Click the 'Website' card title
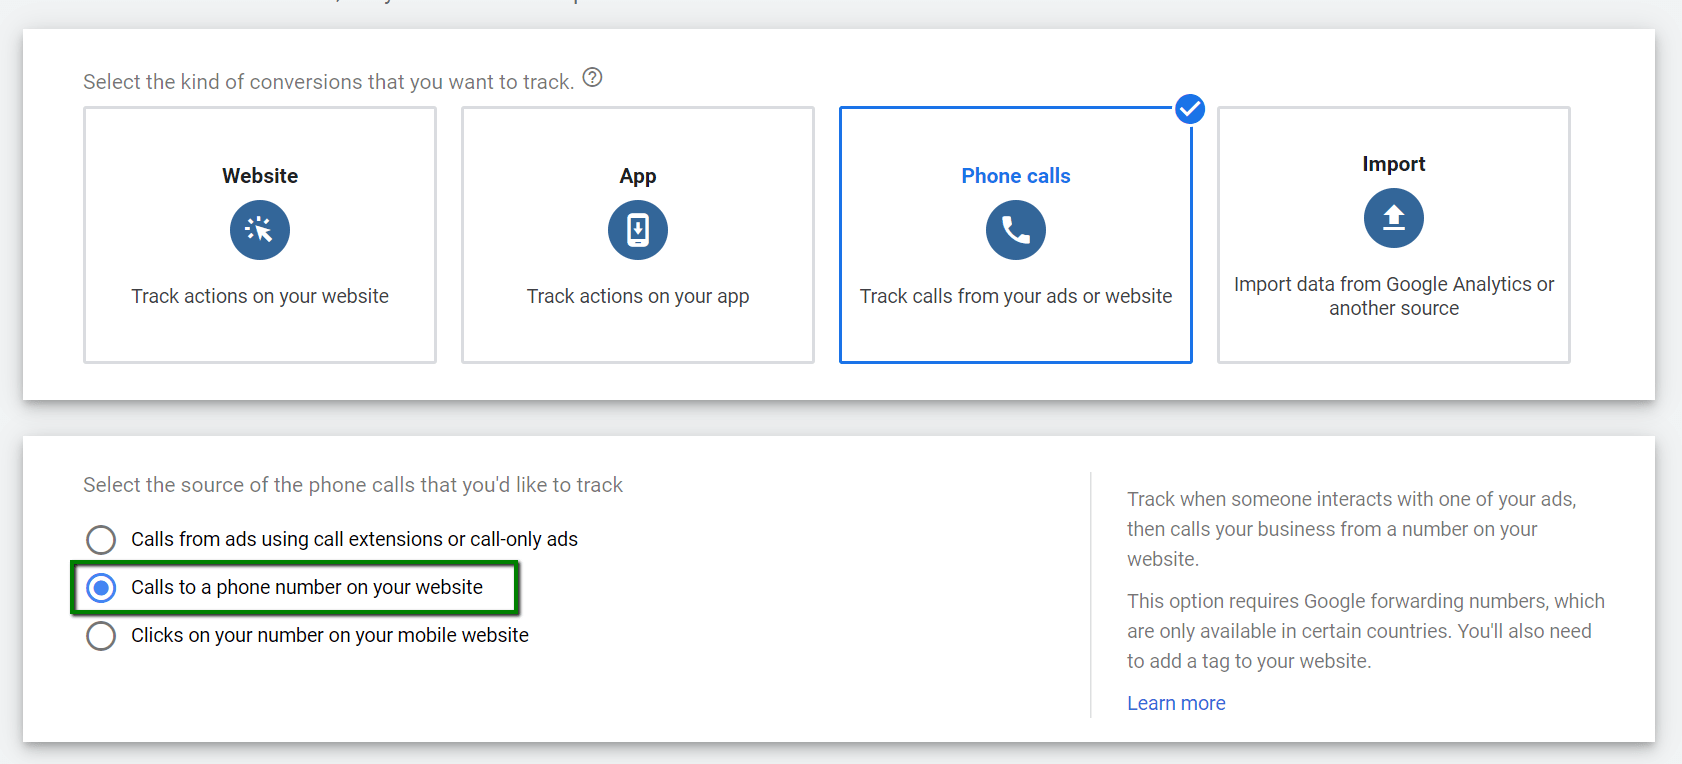This screenshot has height=764, width=1682. (x=260, y=176)
